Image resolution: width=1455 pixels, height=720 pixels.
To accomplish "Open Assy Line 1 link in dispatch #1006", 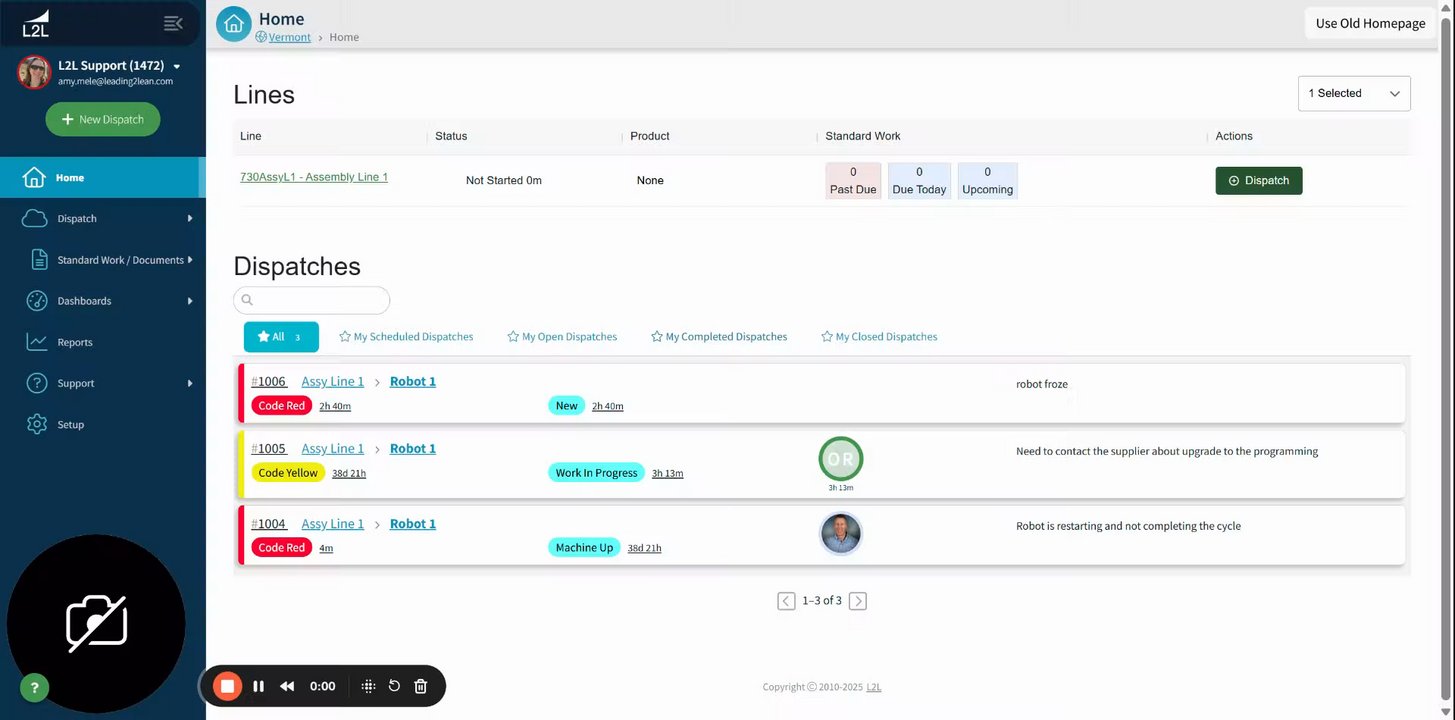I will tap(333, 382).
